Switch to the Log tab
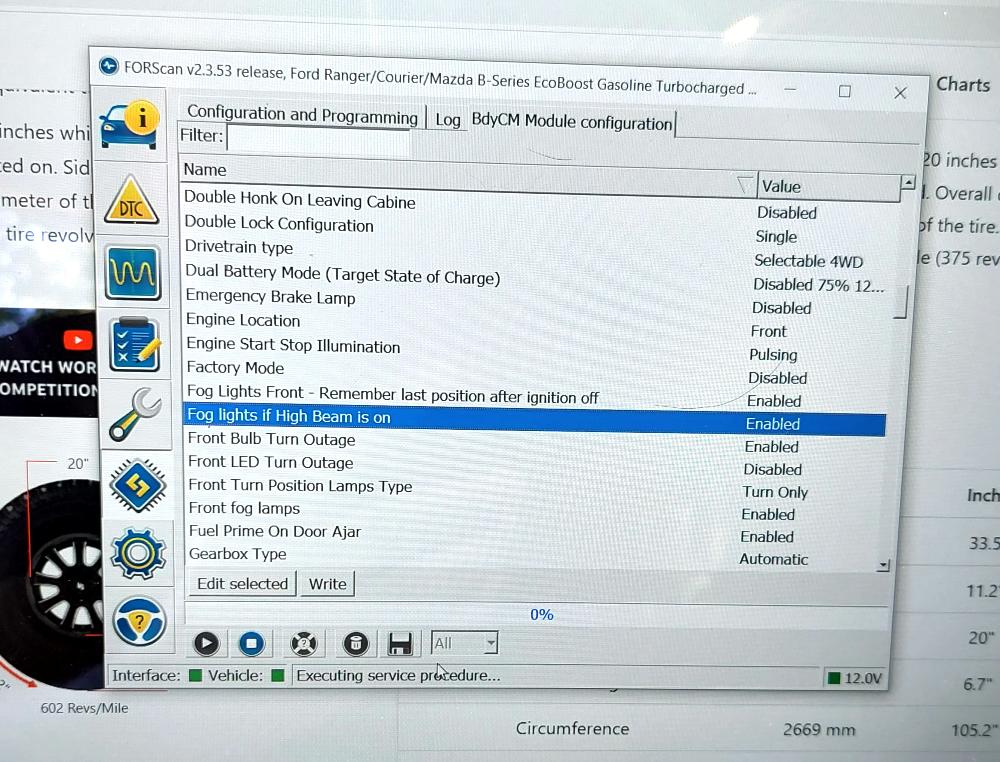This screenshot has width=1000, height=762. click(447, 120)
